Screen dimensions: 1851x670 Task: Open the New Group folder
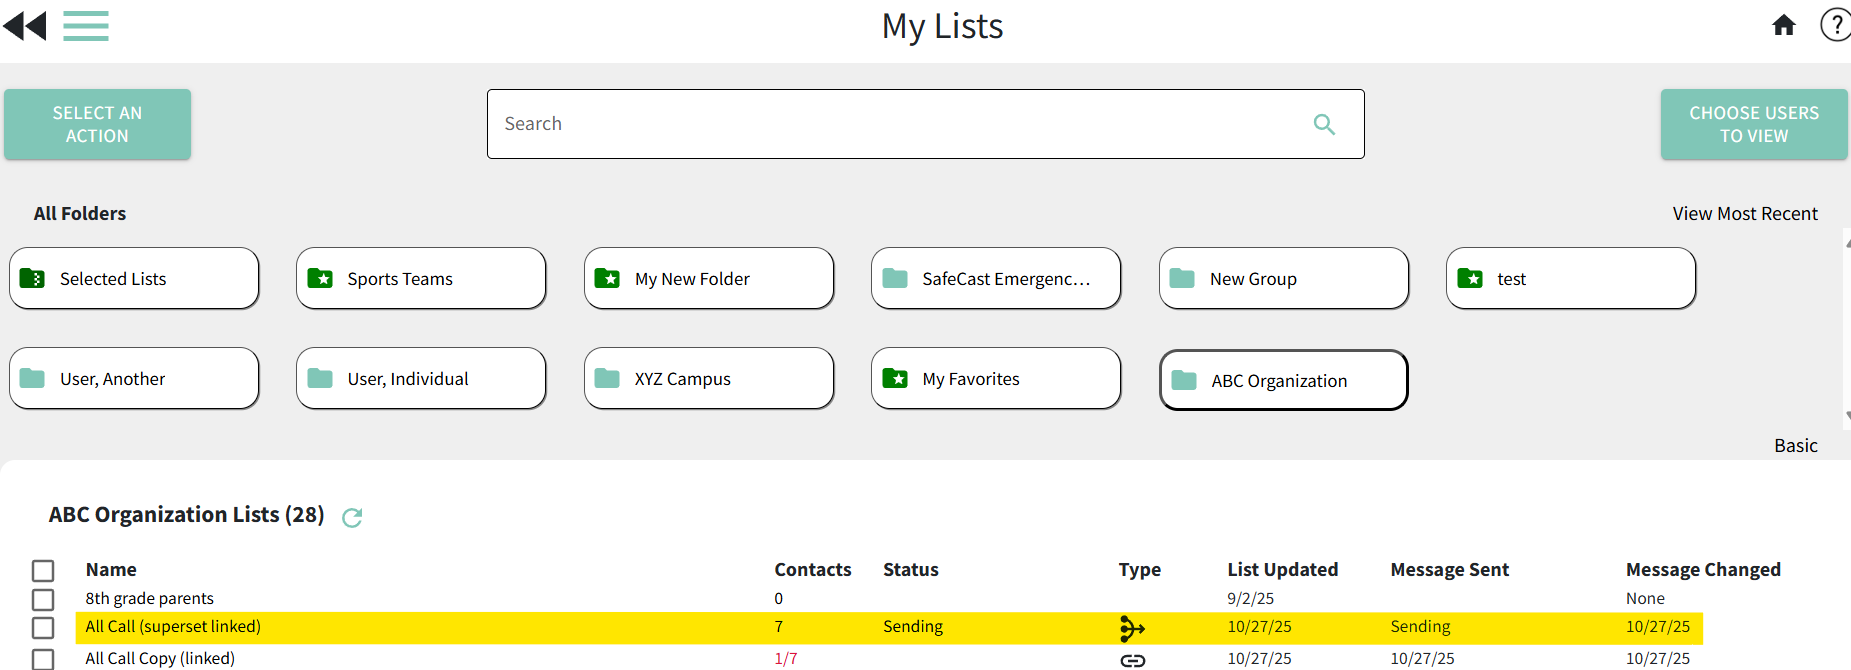(1284, 278)
